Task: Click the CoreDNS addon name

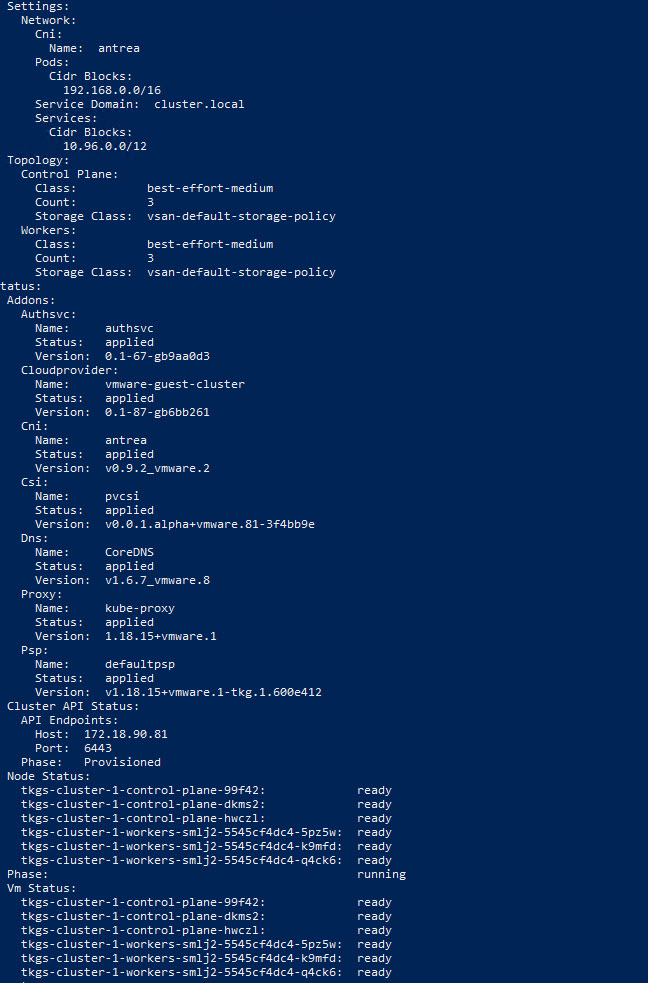Action: pos(129,552)
